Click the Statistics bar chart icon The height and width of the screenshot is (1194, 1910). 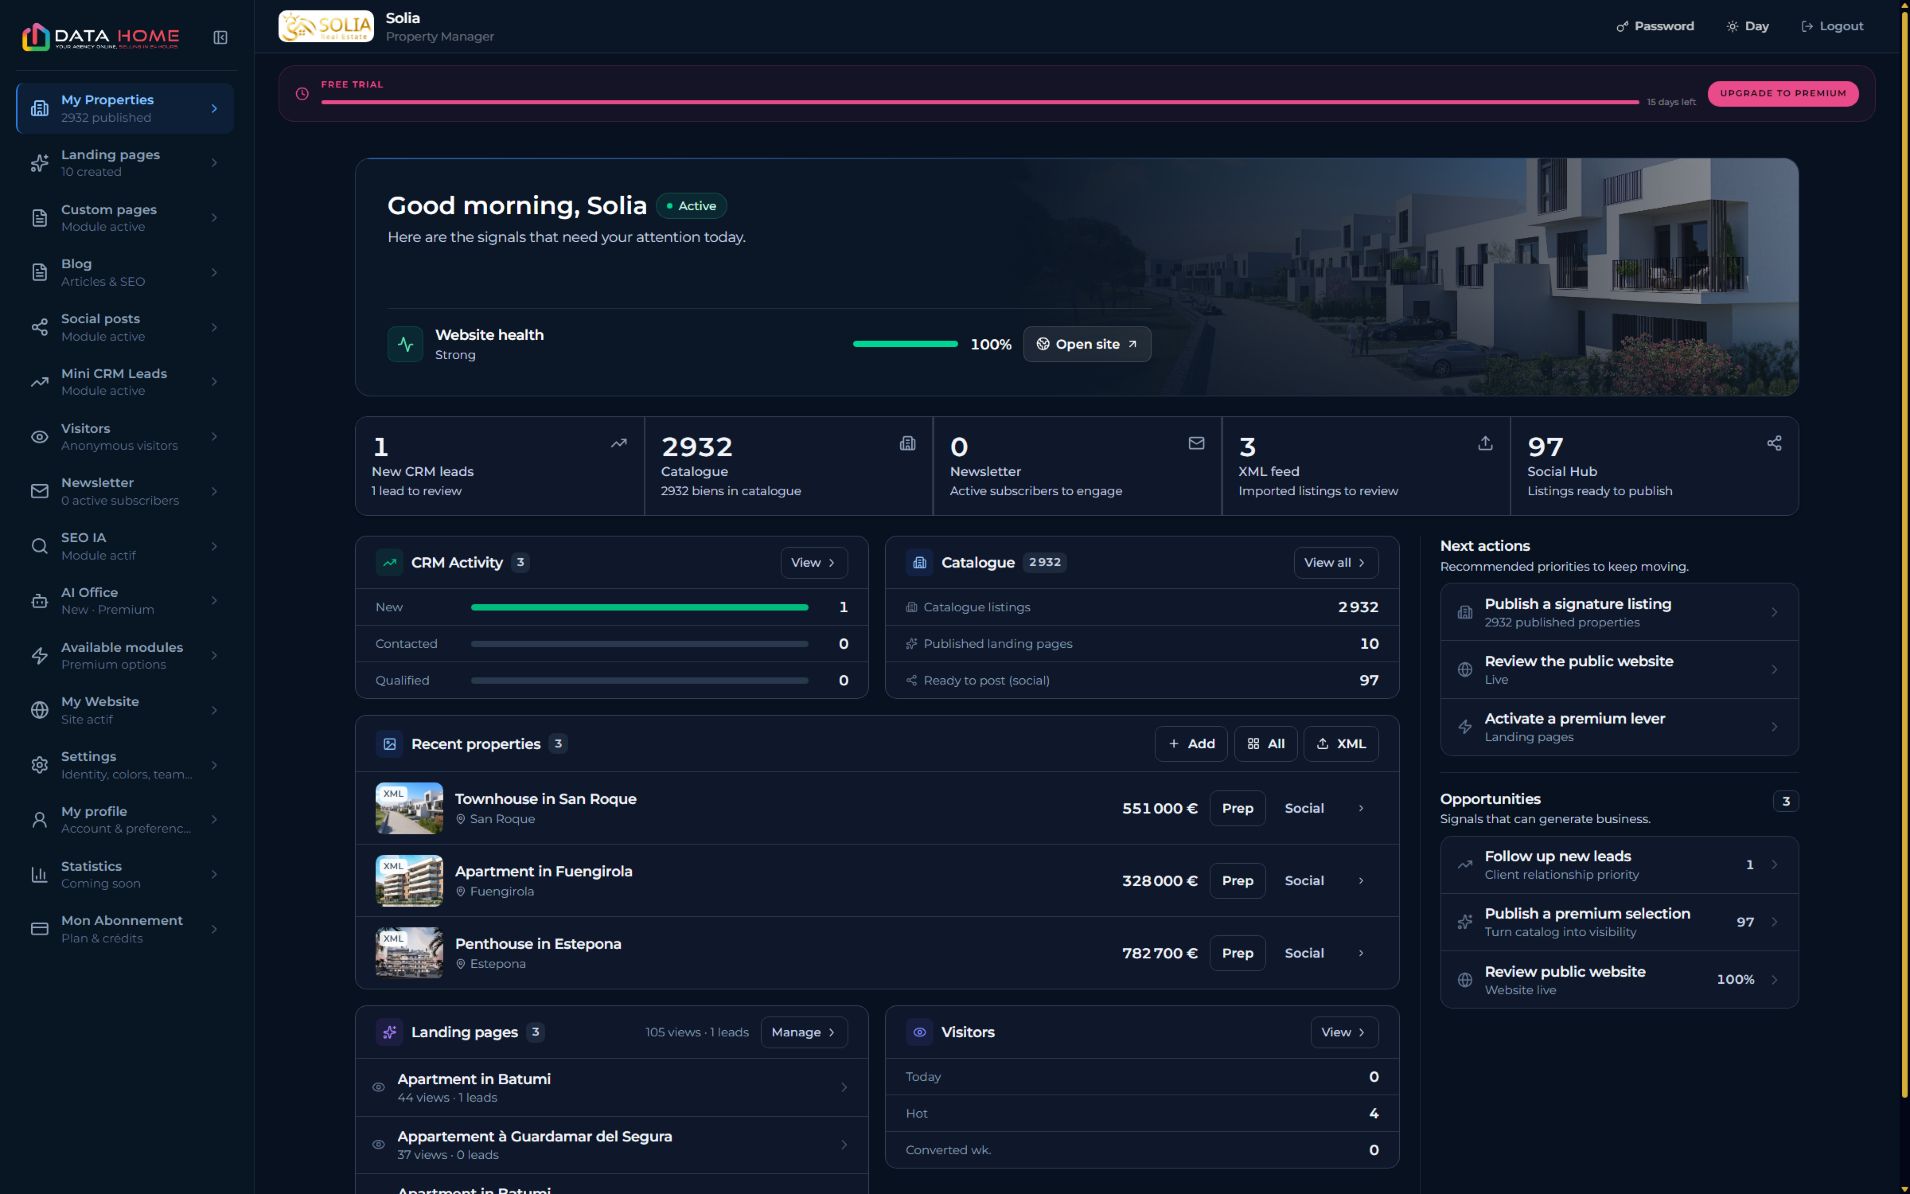(x=40, y=875)
